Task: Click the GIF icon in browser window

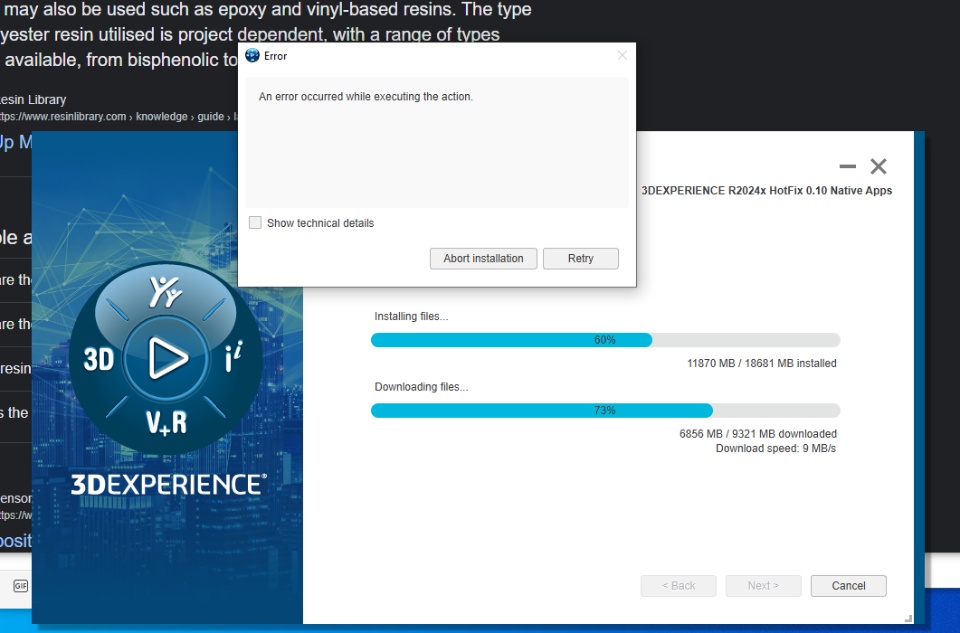Action: [20, 586]
